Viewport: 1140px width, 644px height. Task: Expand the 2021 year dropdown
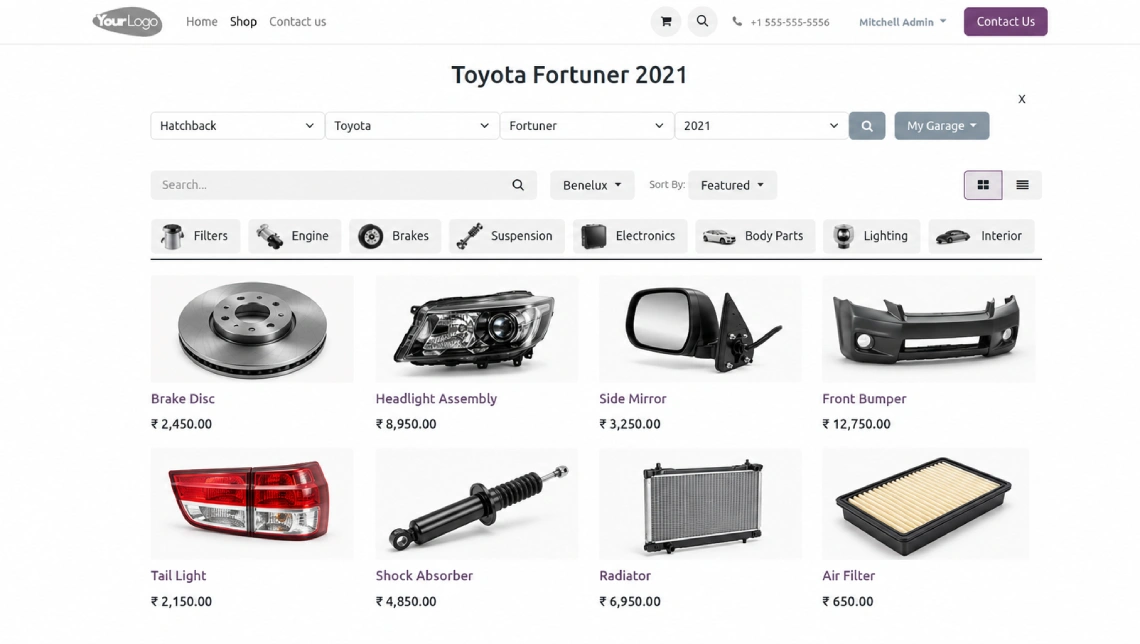761,126
